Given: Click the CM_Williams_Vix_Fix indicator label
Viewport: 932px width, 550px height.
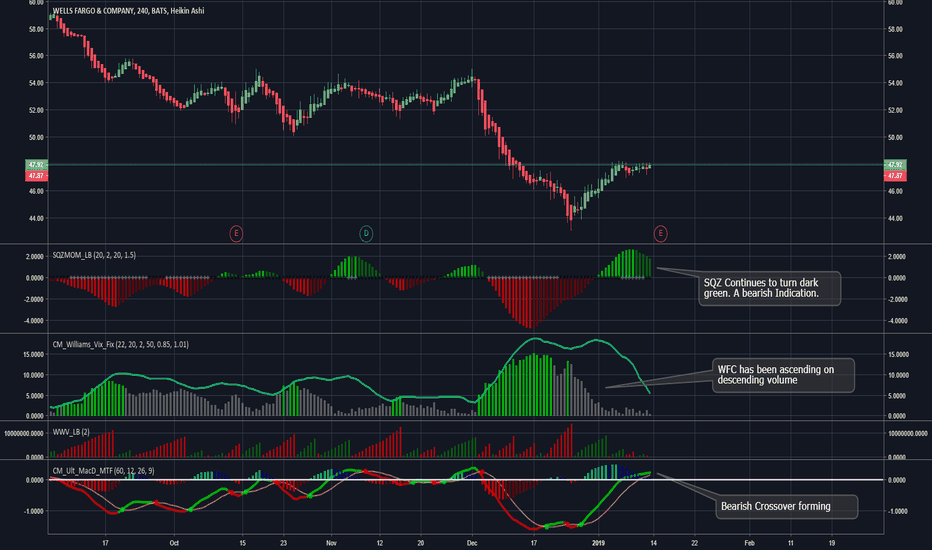Looking at the screenshot, I should tap(121, 344).
